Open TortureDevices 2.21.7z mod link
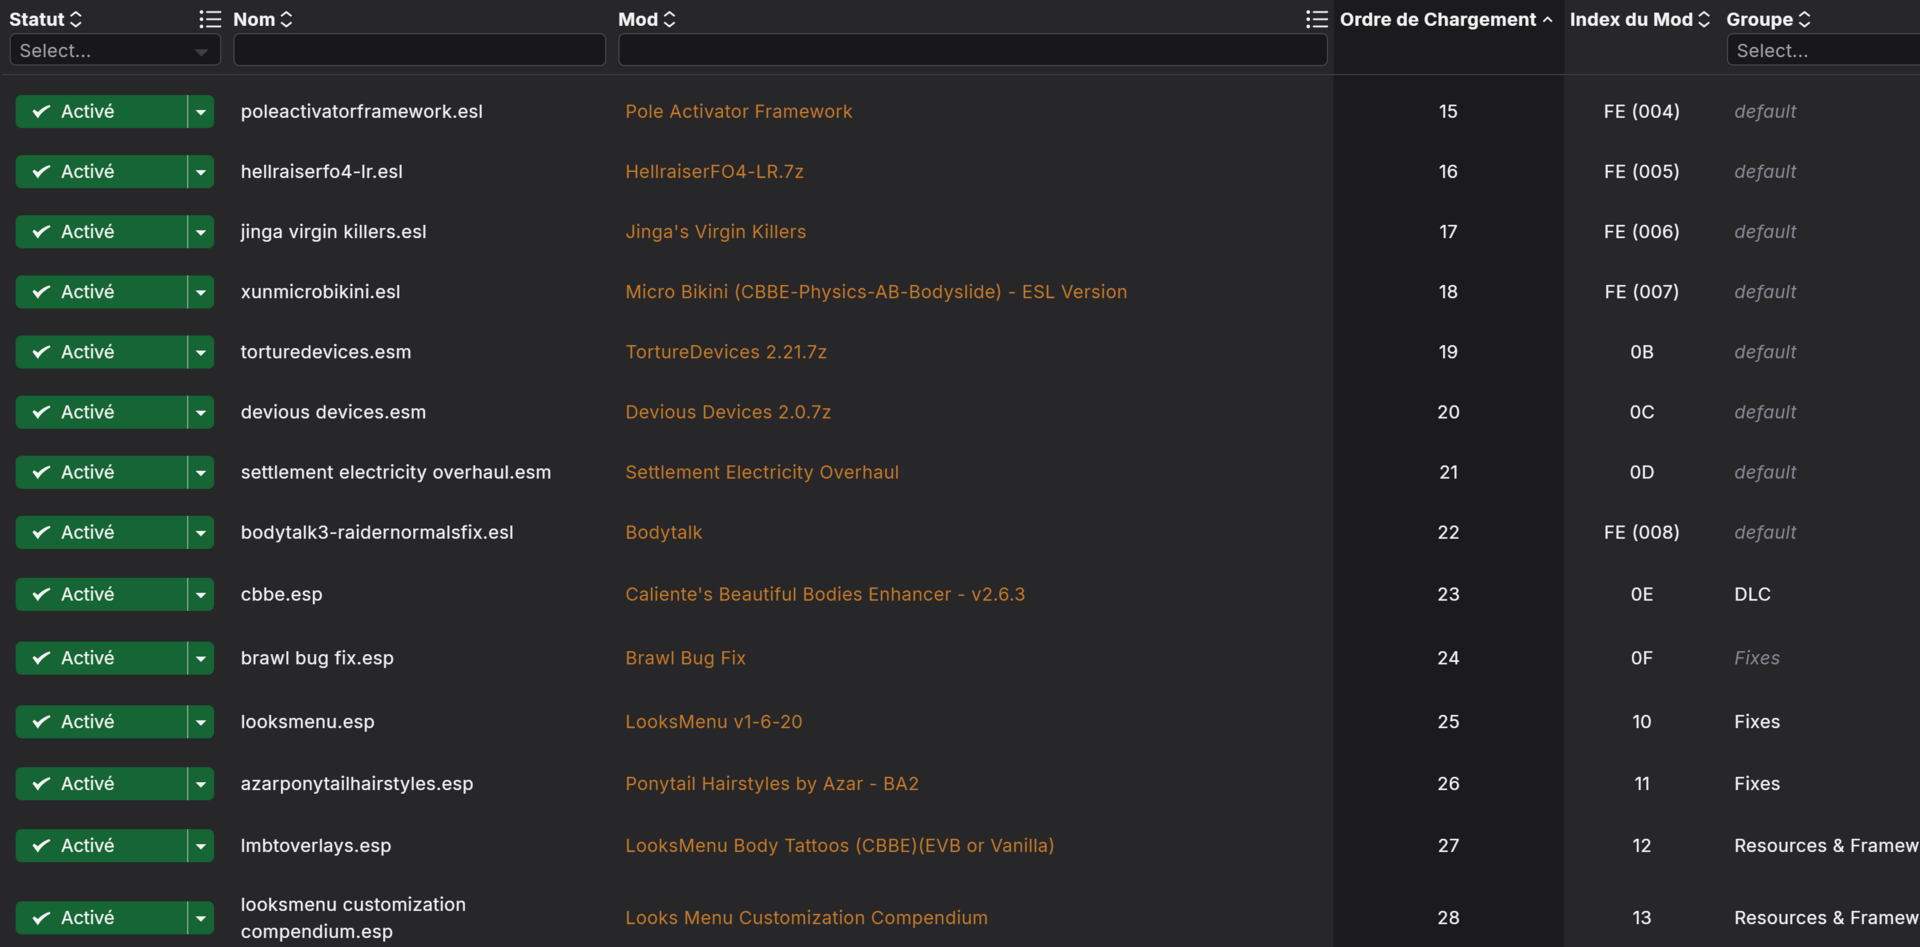This screenshot has width=1920, height=947. (x=726, y=351)
